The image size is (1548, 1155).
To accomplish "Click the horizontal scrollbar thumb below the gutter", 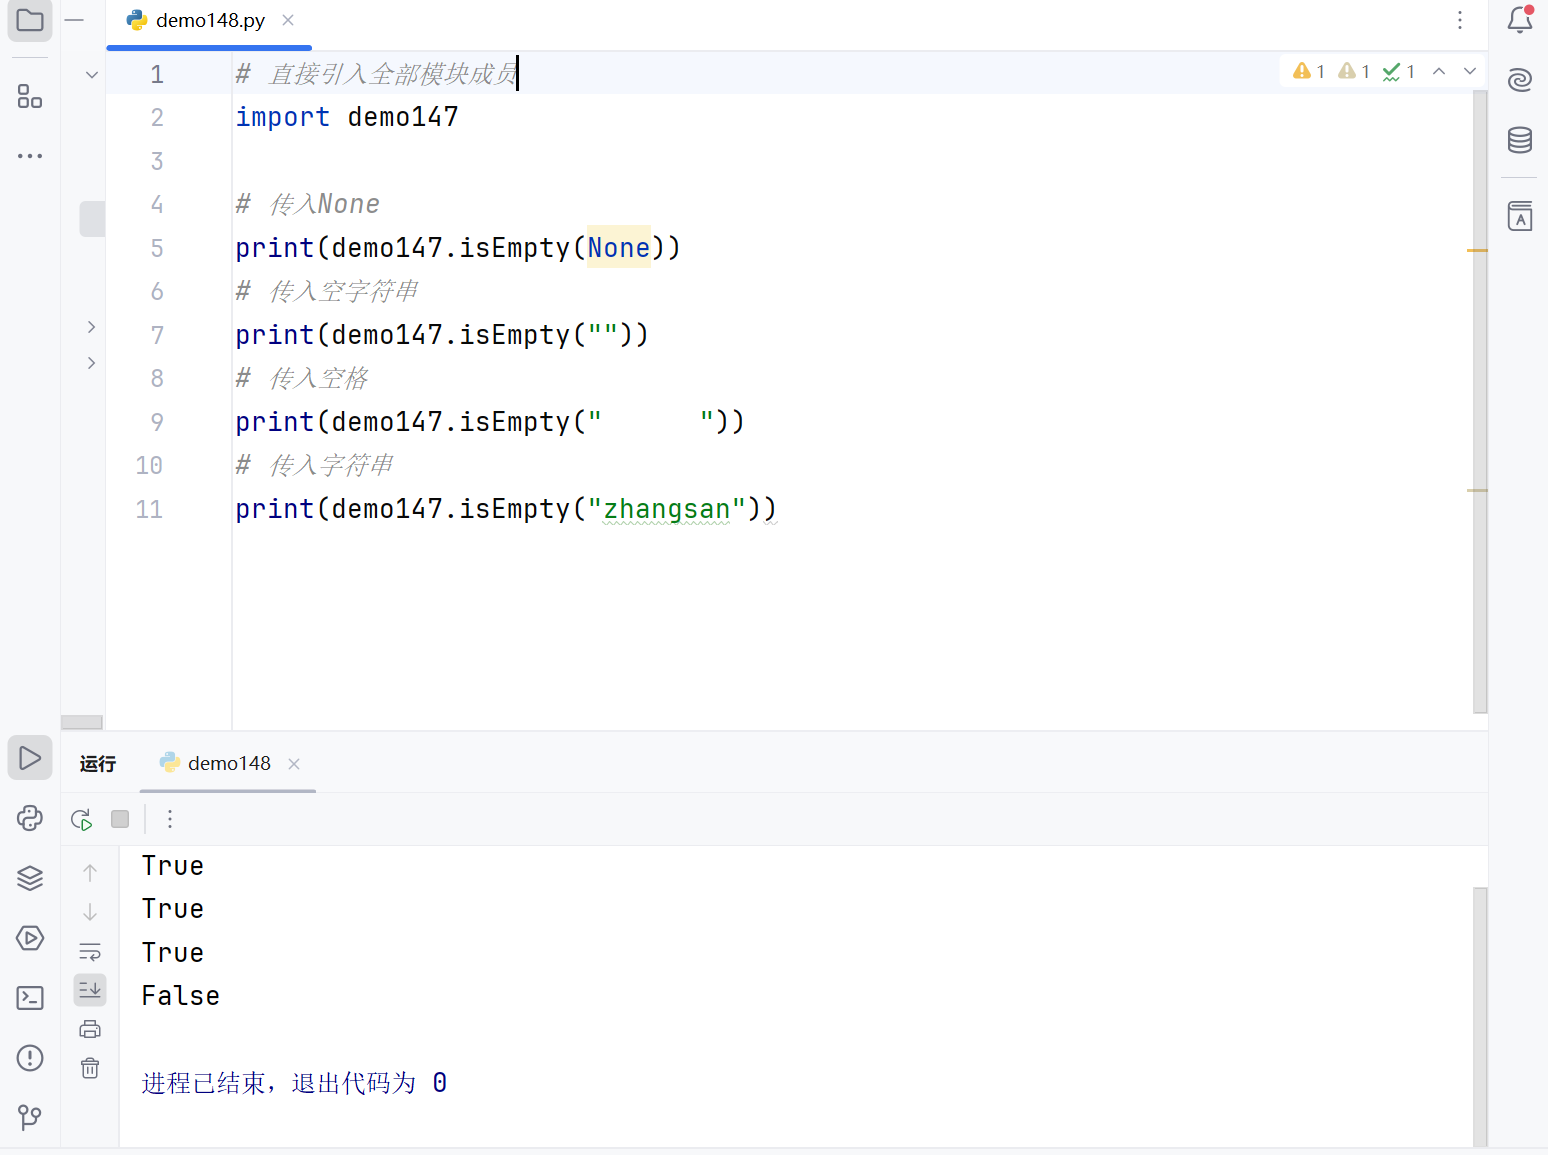I will tap(82, 722).
